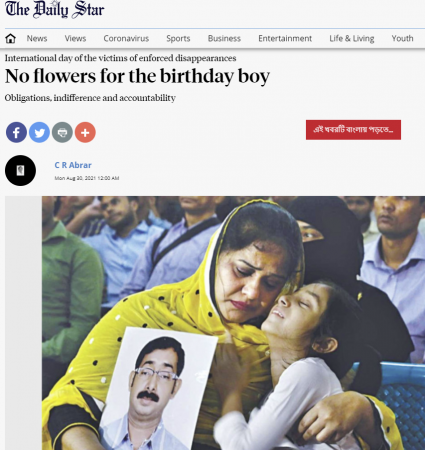Open the Youth section

point(402,39)
